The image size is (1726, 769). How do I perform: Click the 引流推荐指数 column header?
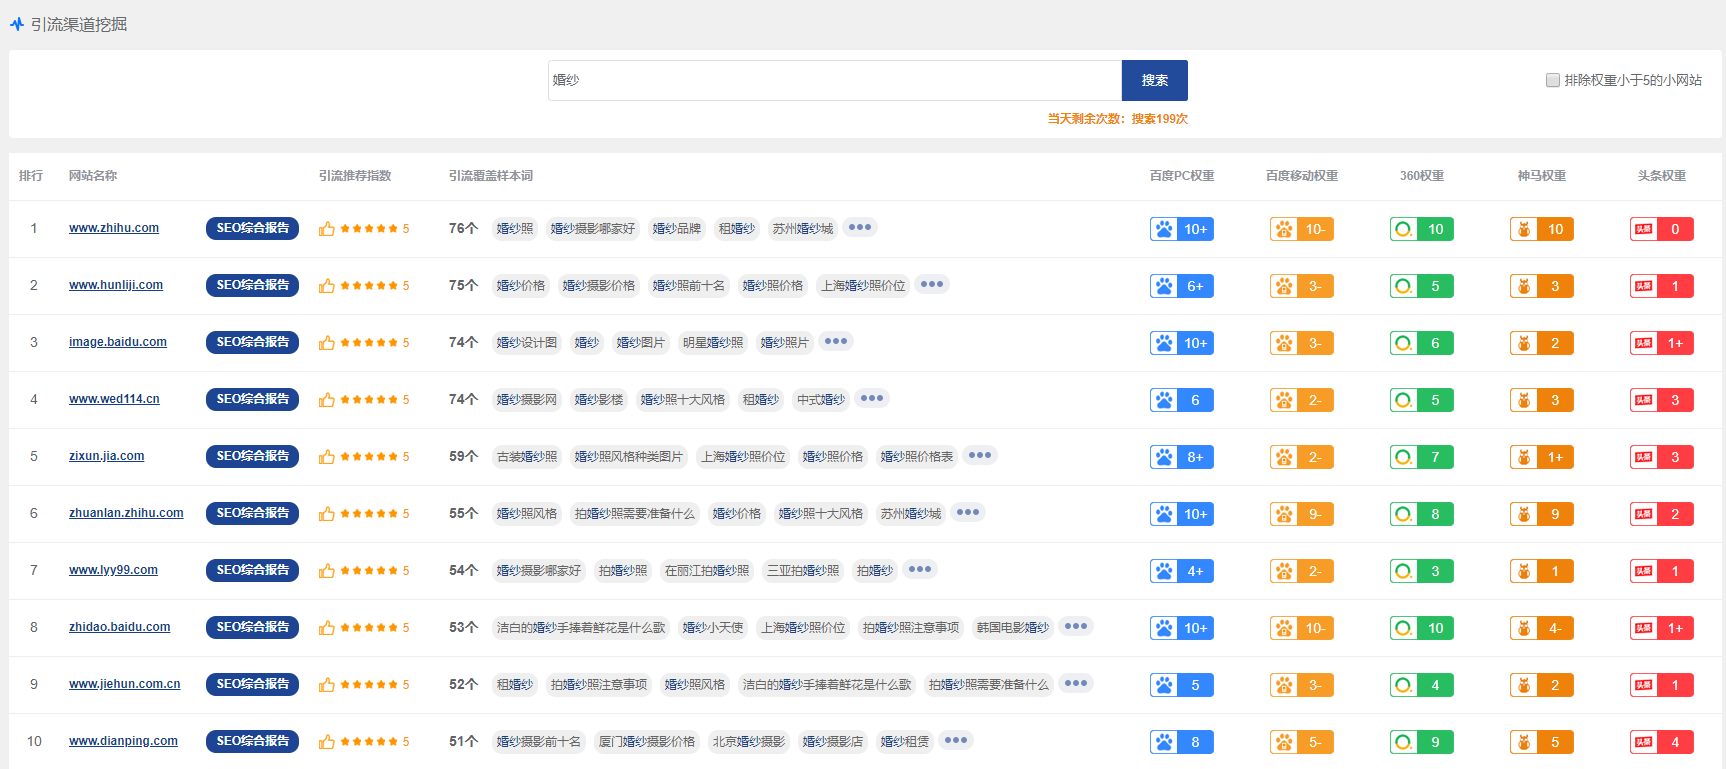click(355, 176)
